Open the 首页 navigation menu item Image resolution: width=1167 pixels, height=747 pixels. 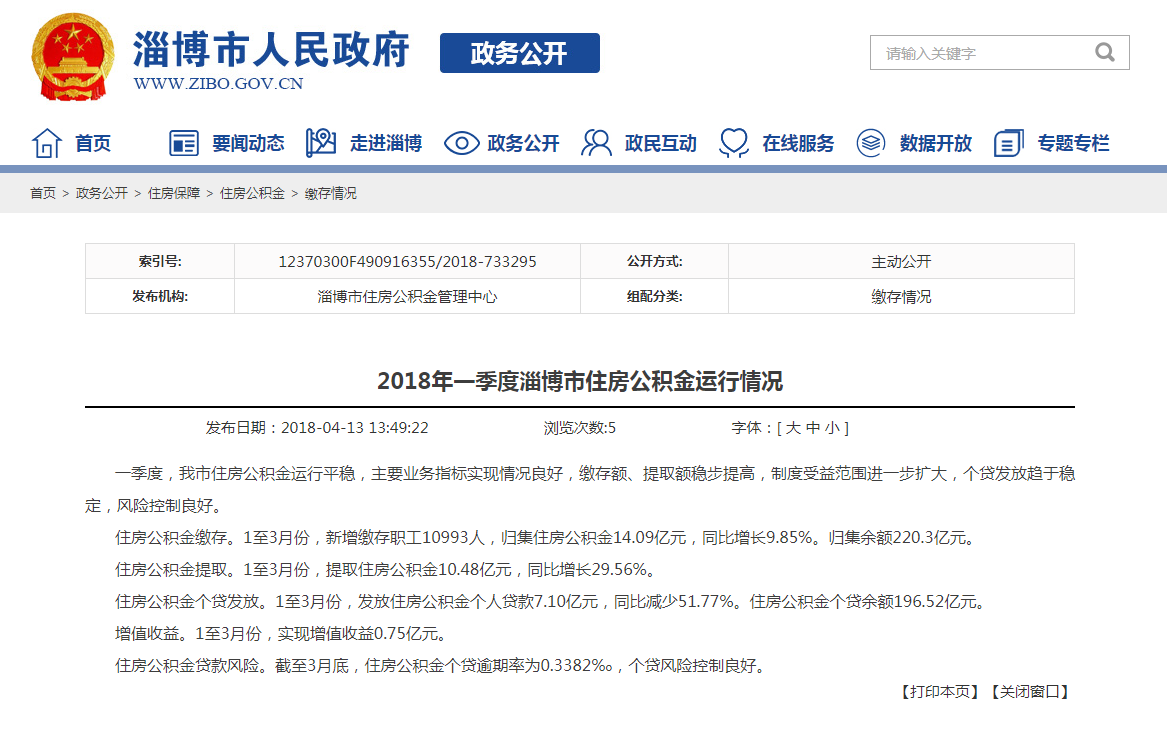[x=93, y=143]
